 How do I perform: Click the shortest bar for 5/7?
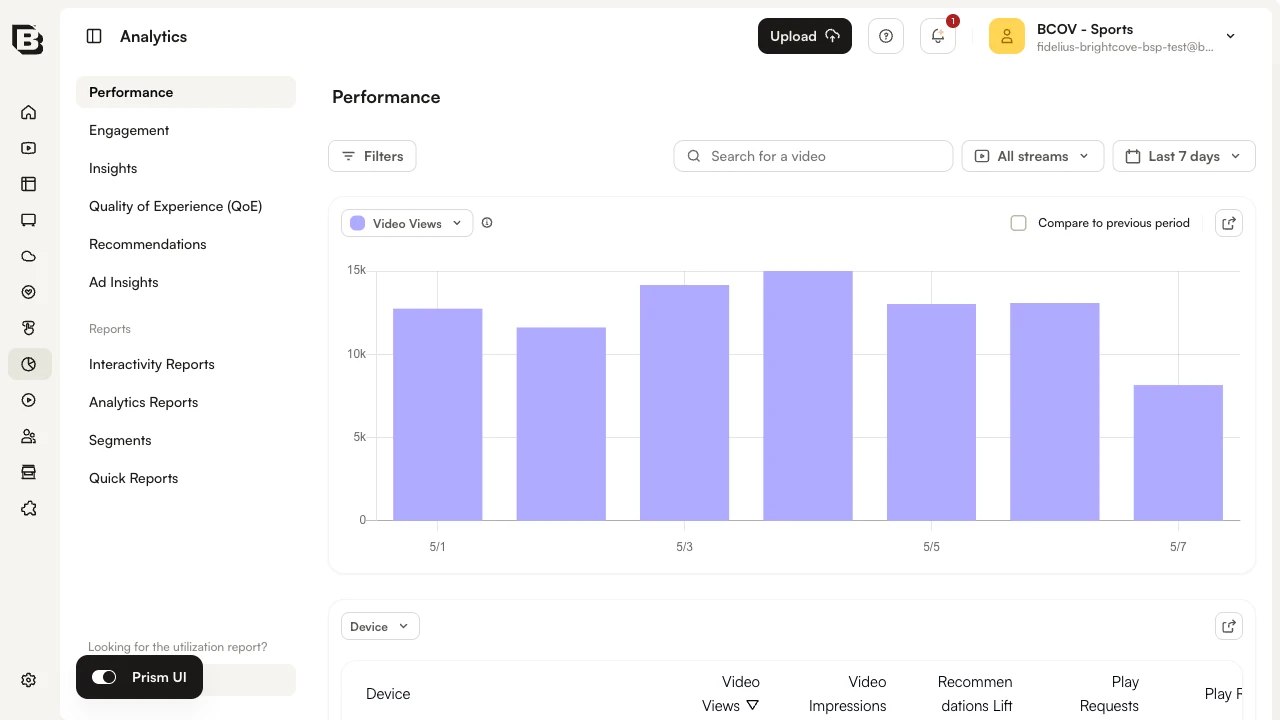pos(1178,452)
